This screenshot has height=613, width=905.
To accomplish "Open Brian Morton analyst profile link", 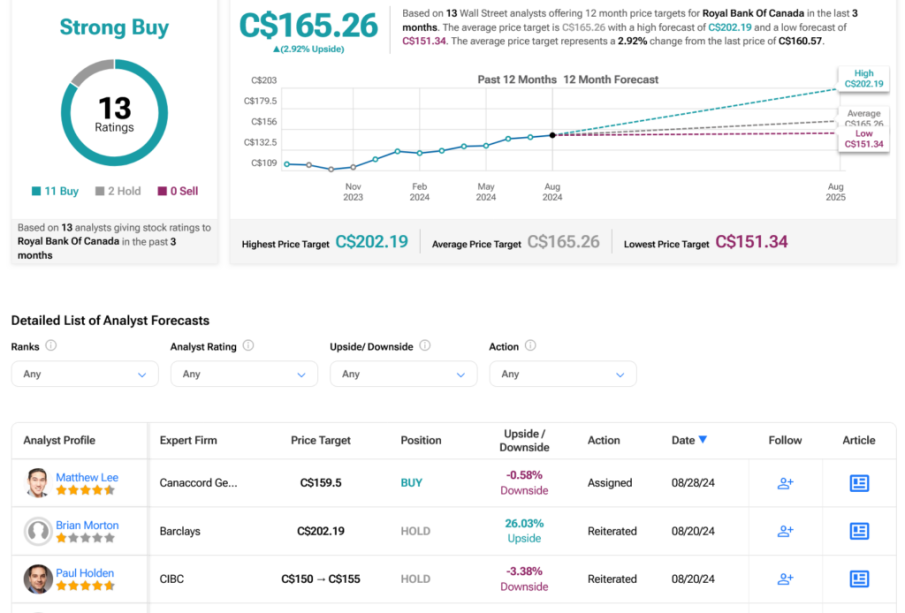I will 87,525.
